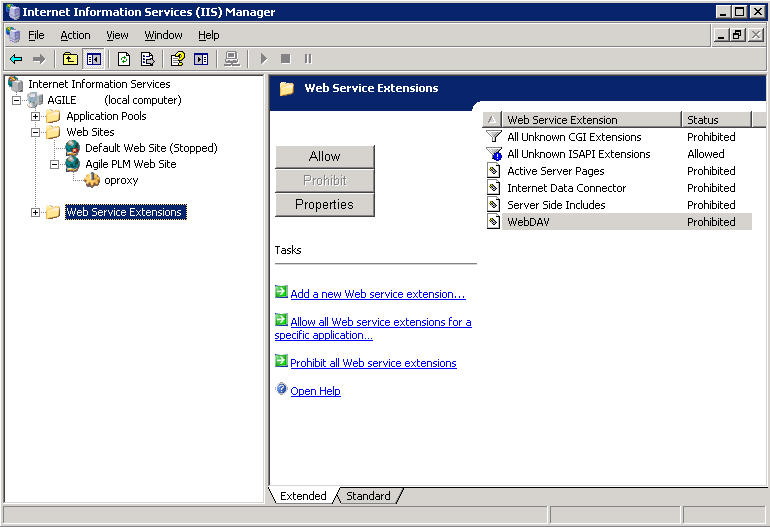Click the oproxy gear icon in tree
The image size is (770, 527).
coord(92,180)
